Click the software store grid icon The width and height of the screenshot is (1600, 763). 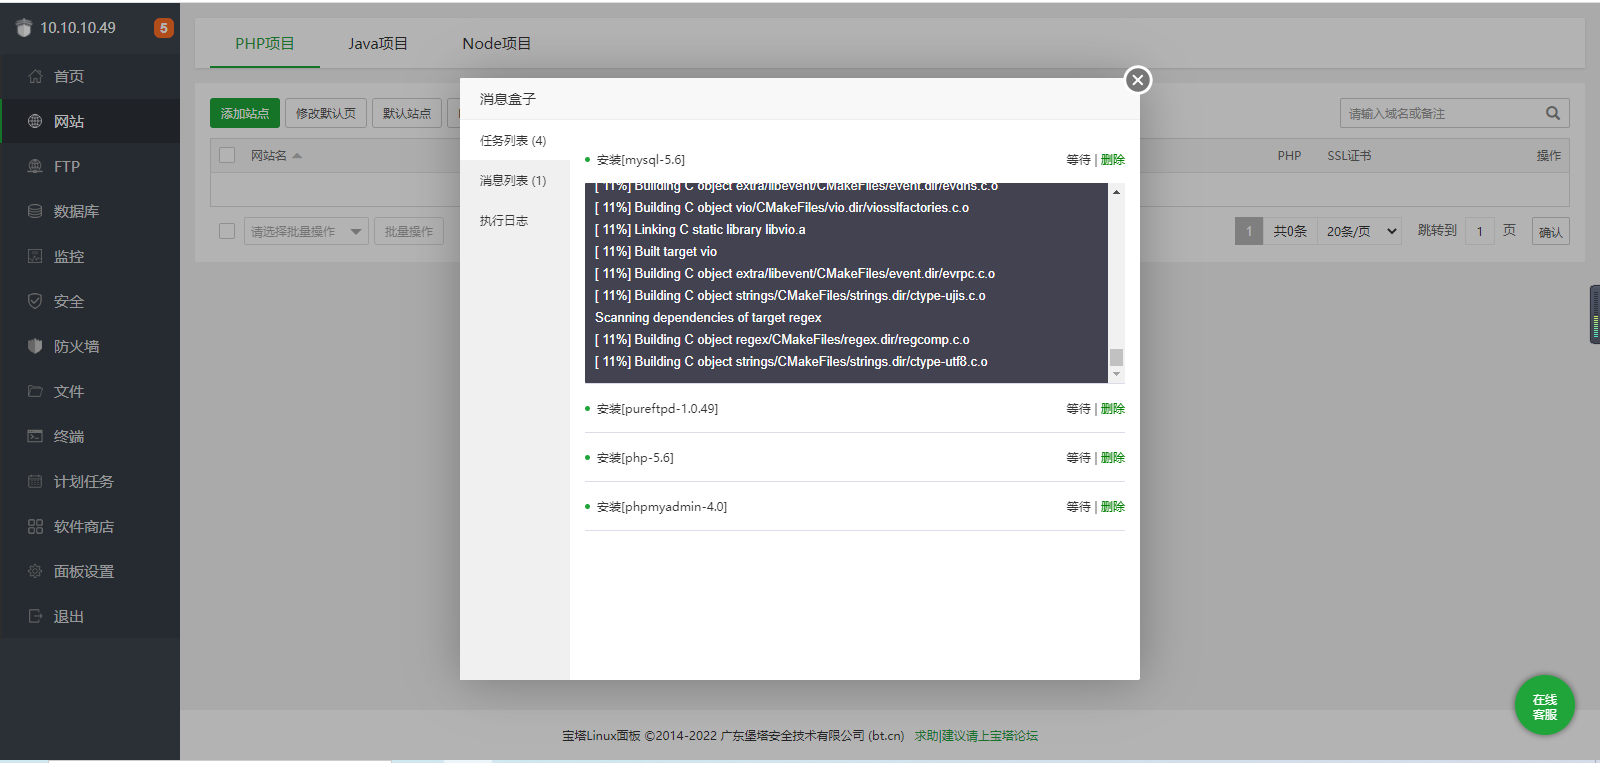35,527
